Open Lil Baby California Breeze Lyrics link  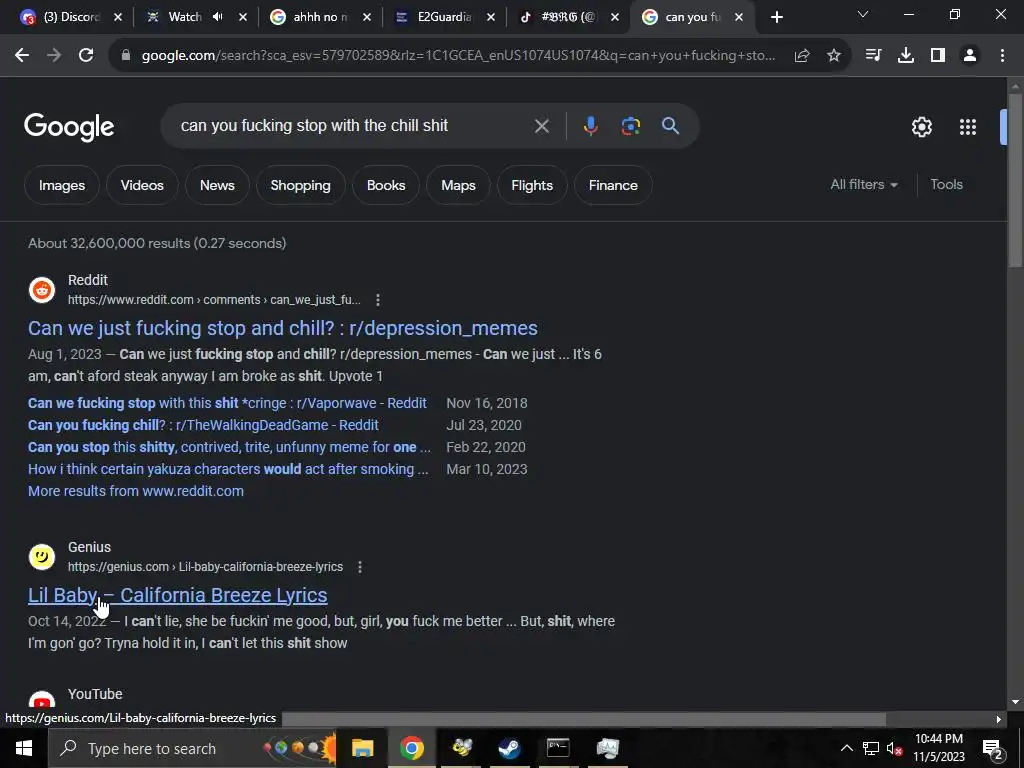[x=178, y=595]
